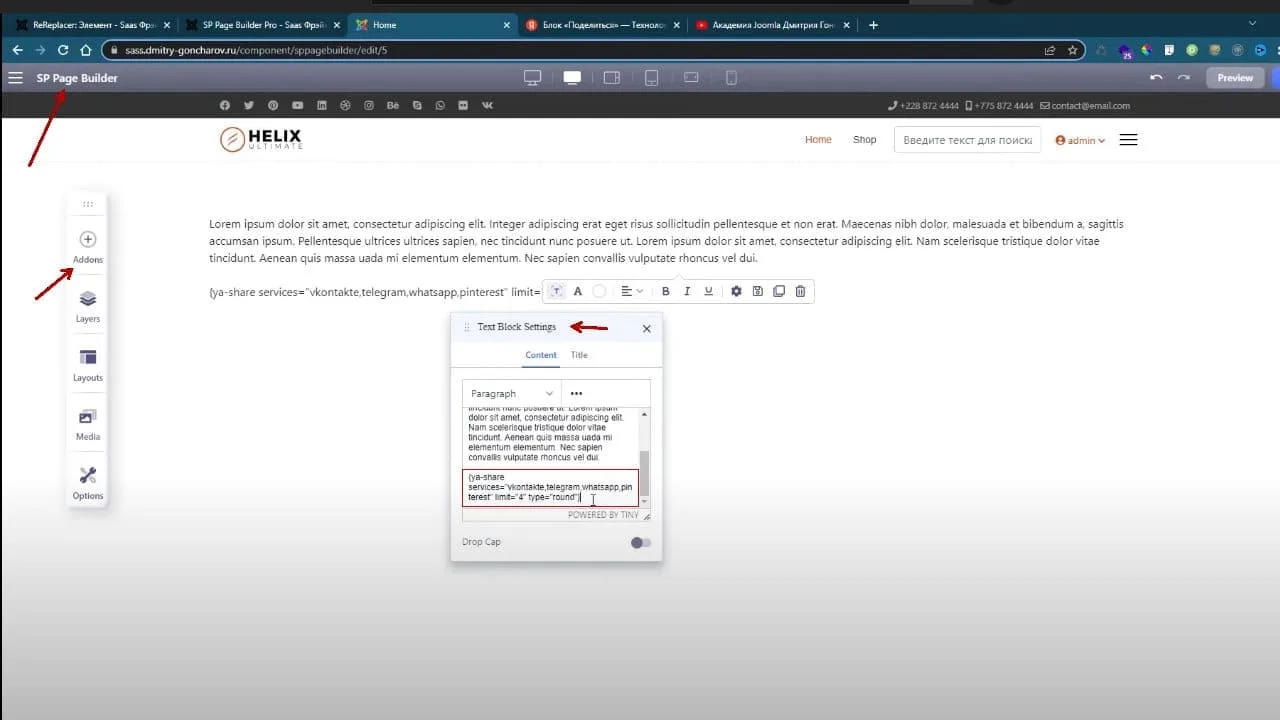Switch to the large desktop device view

click(x=532, y=78)
